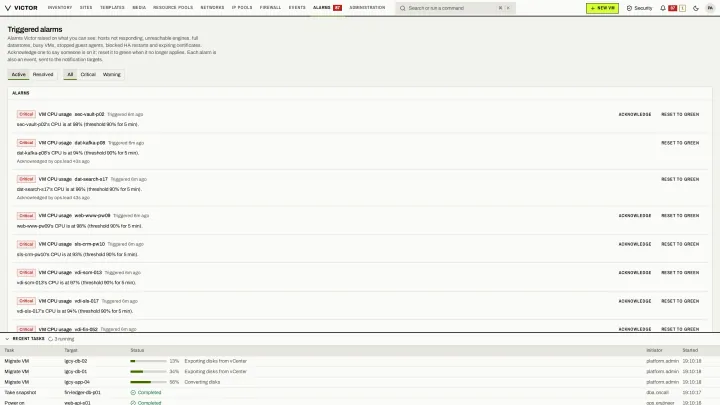This screenshot has height=405, width=720.
Task: Show All severity alarms
Action: pos(70,74)
